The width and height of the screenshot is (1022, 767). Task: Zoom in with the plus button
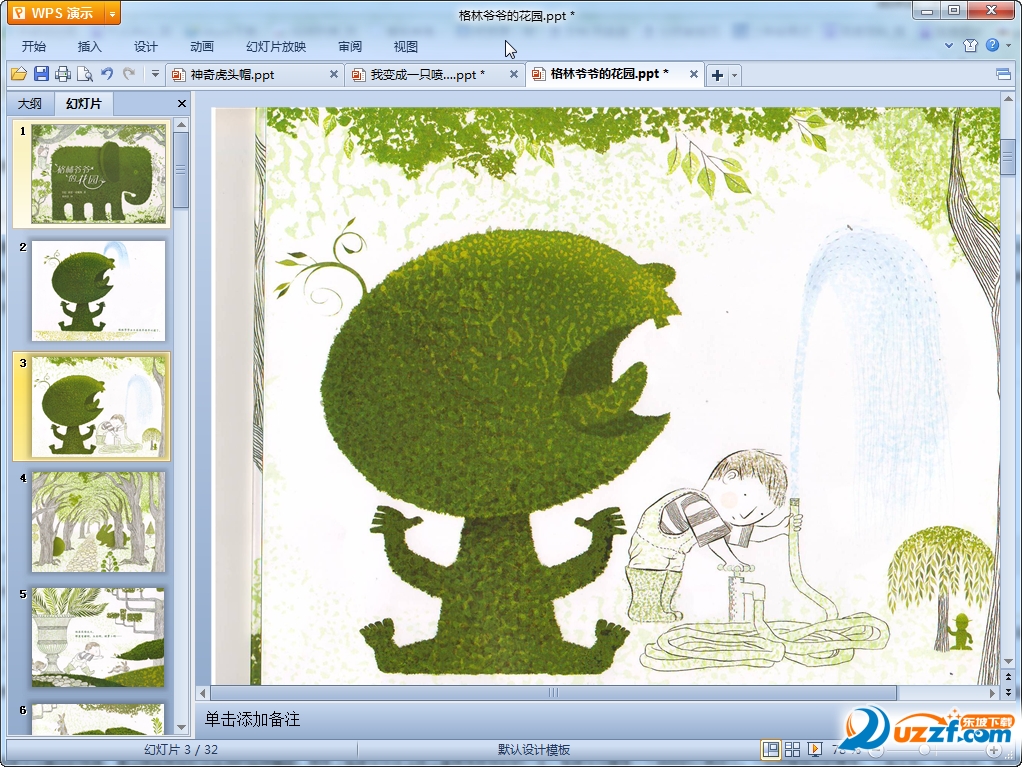(x=993, y=751)
